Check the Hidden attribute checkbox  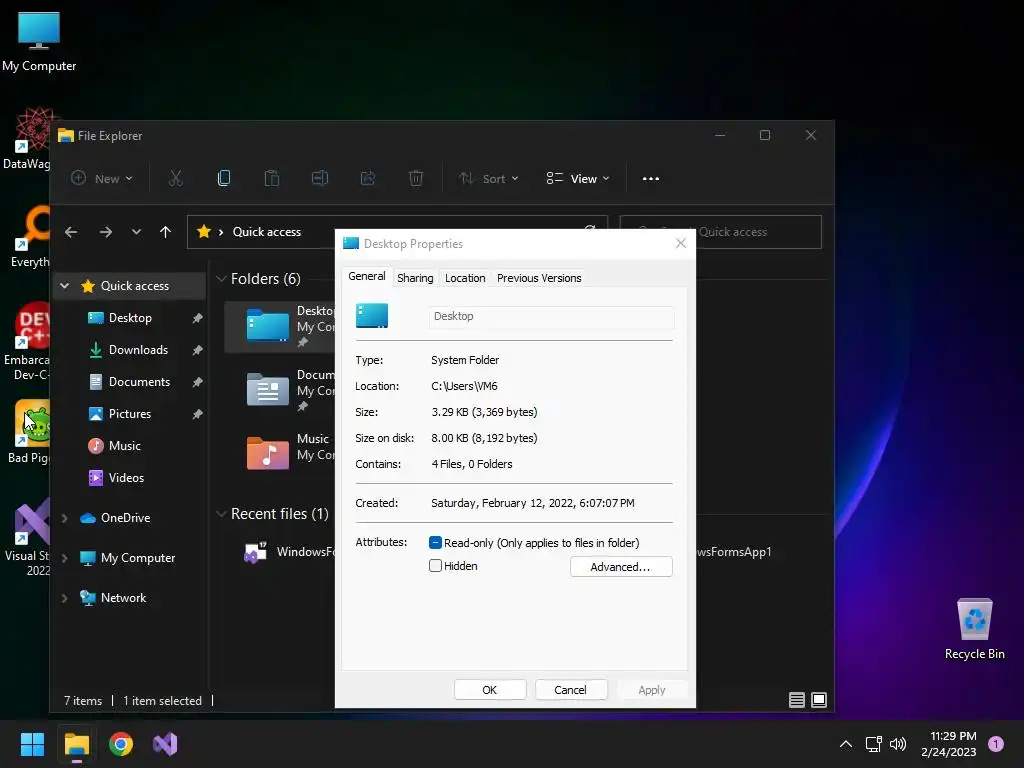tap(435, 566)
